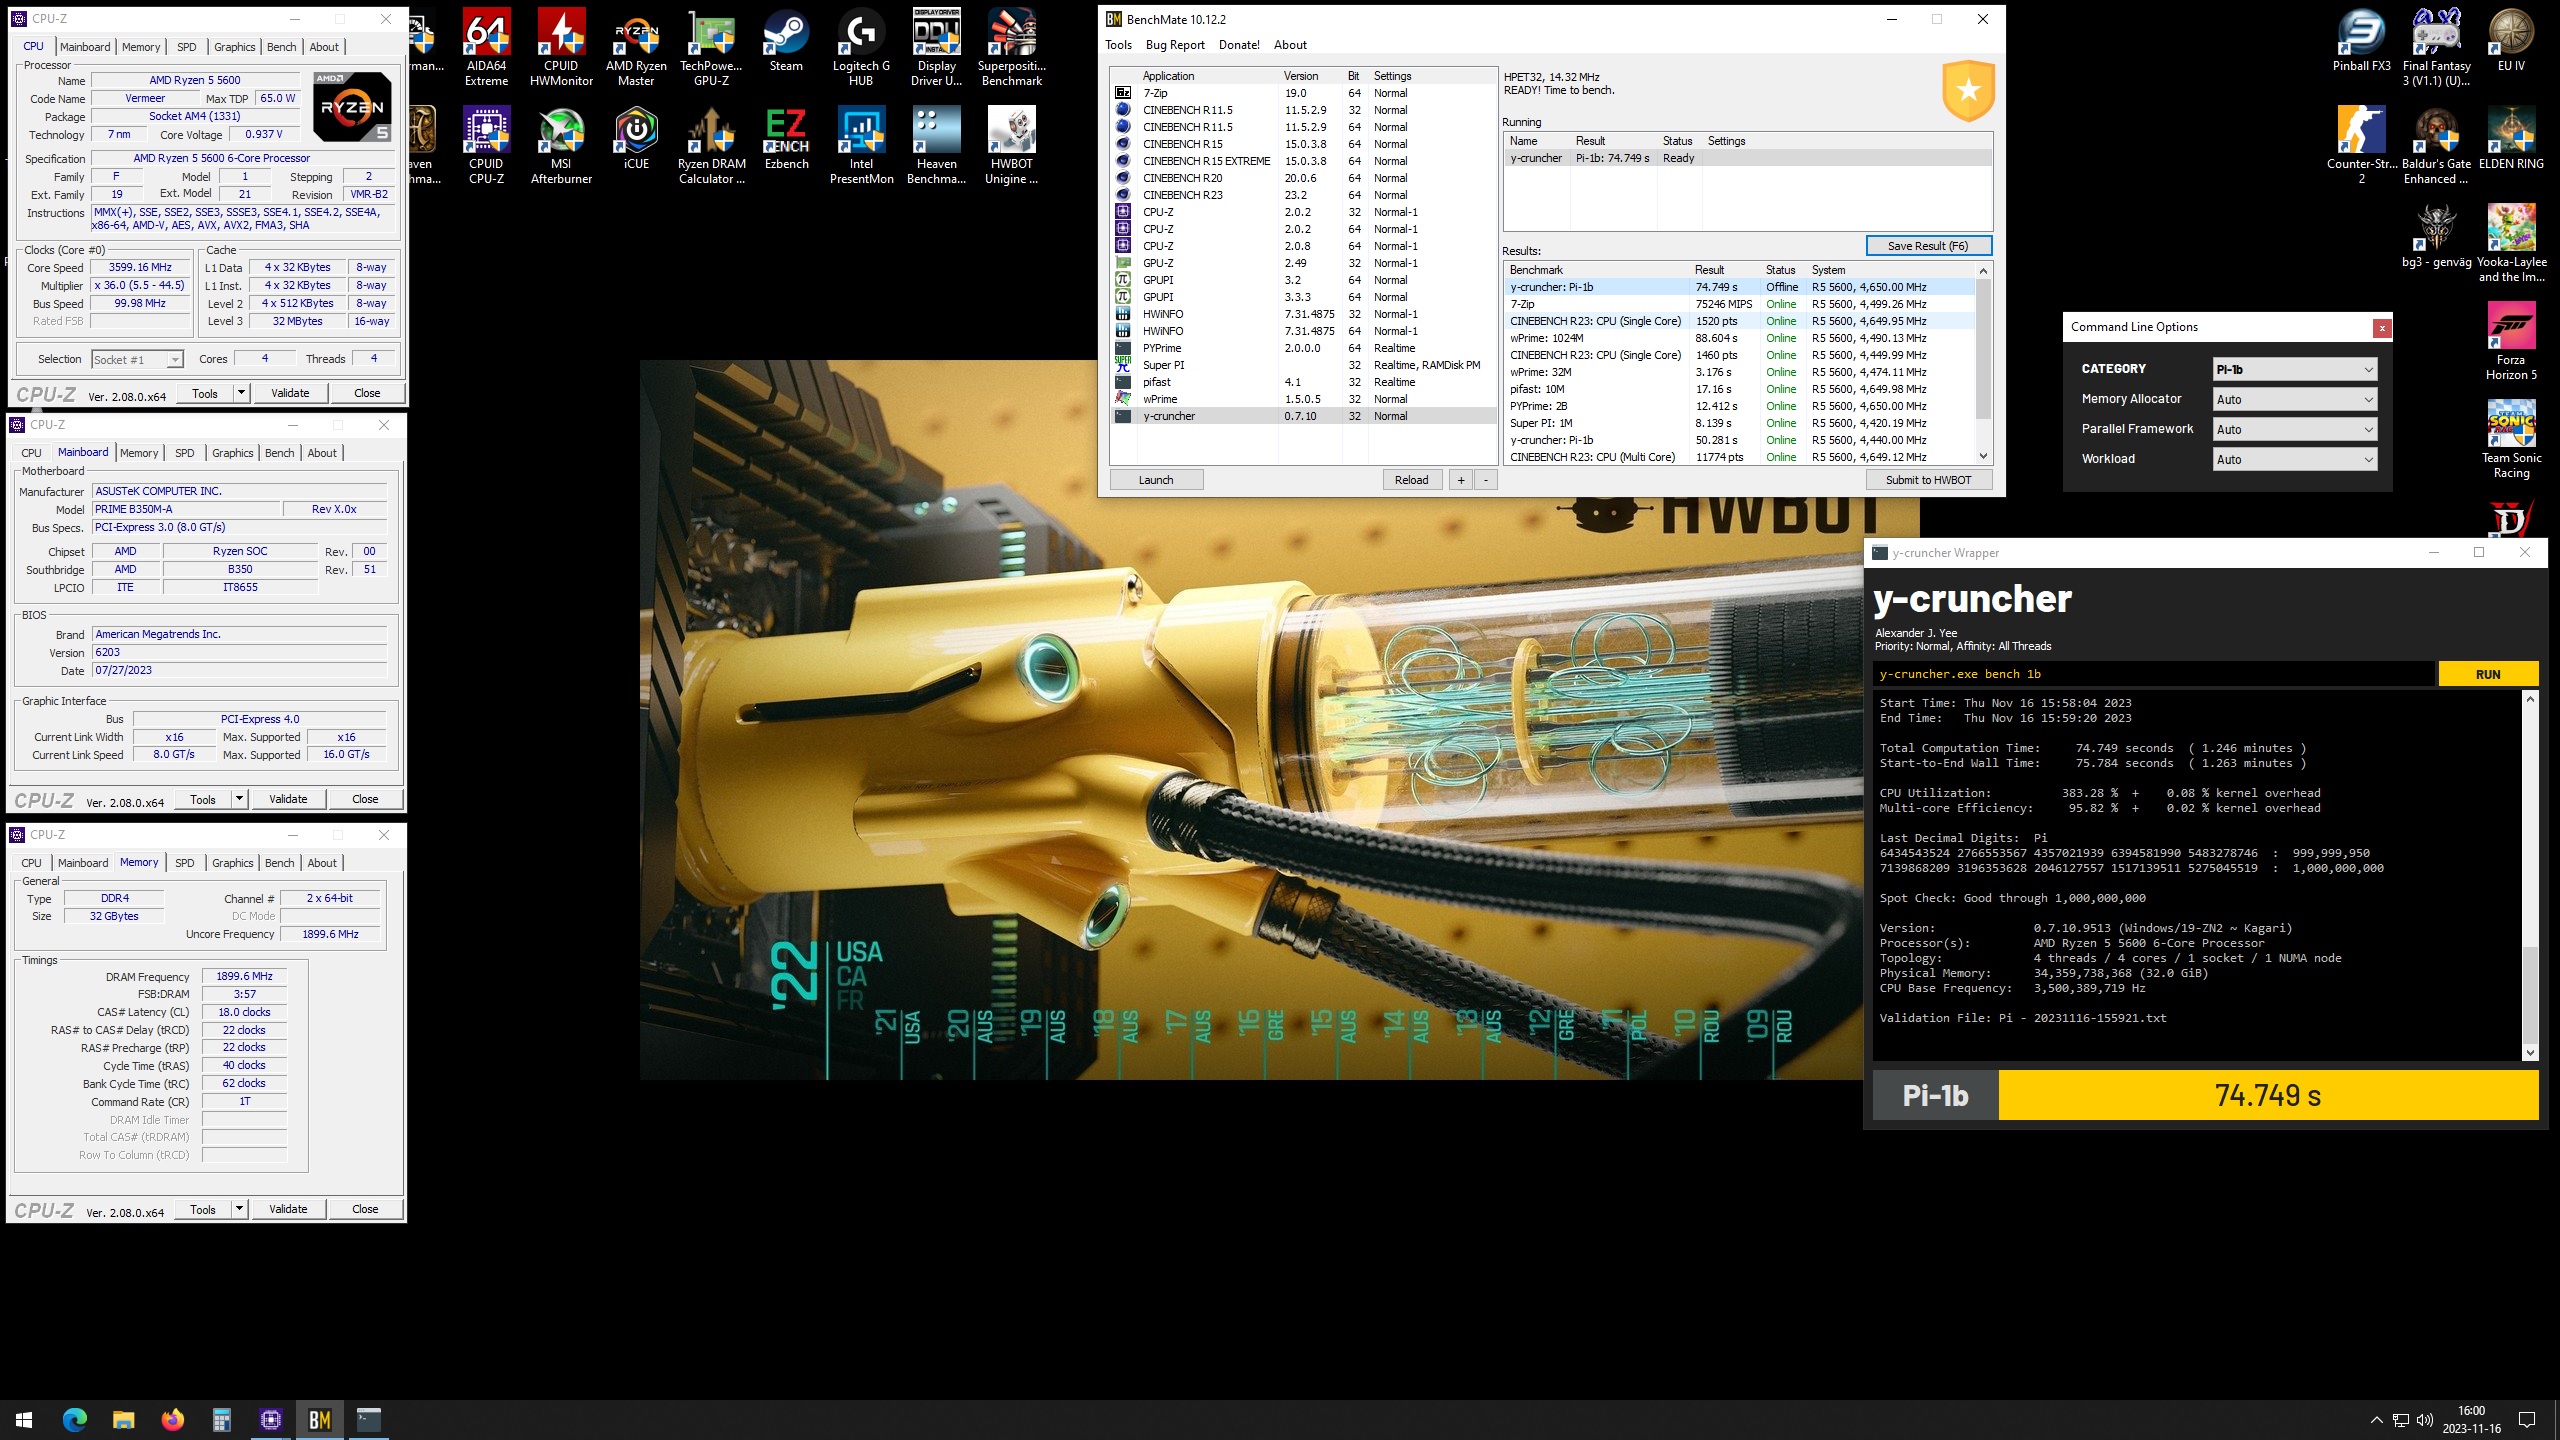Viewport: 2560px width, 1440px height.
Task: Open CPUID HWMonitor desktop icon
Action: [561, 46]
